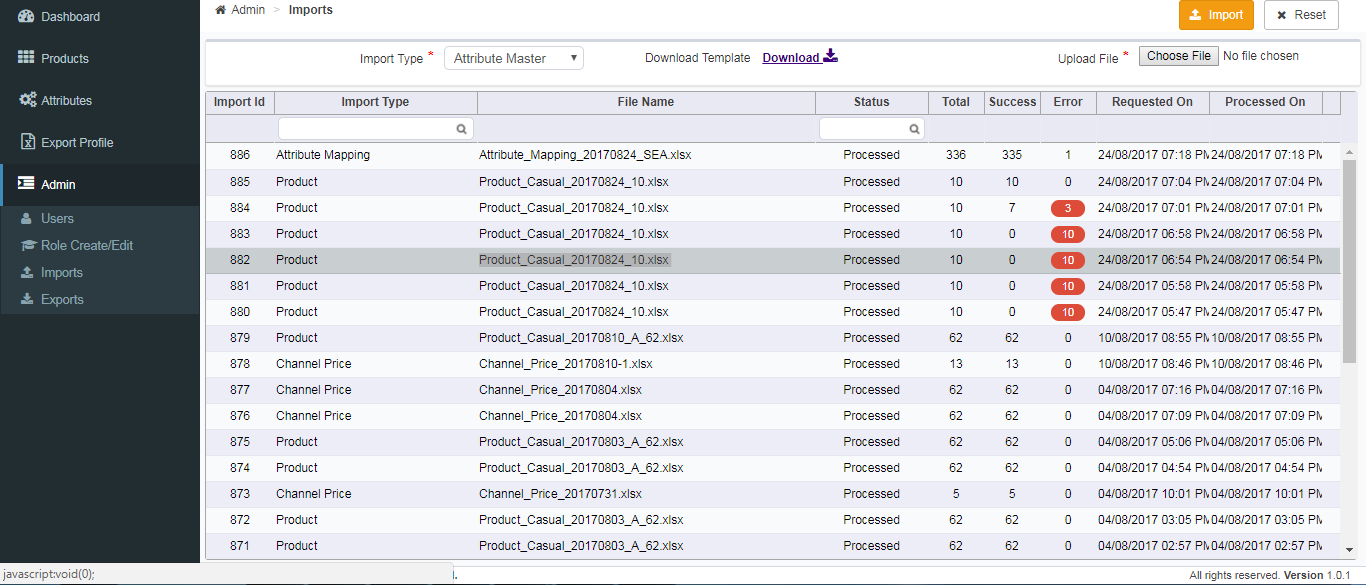Click search icon in Import Type filter
1366x585 pixels.
[461, 129]
